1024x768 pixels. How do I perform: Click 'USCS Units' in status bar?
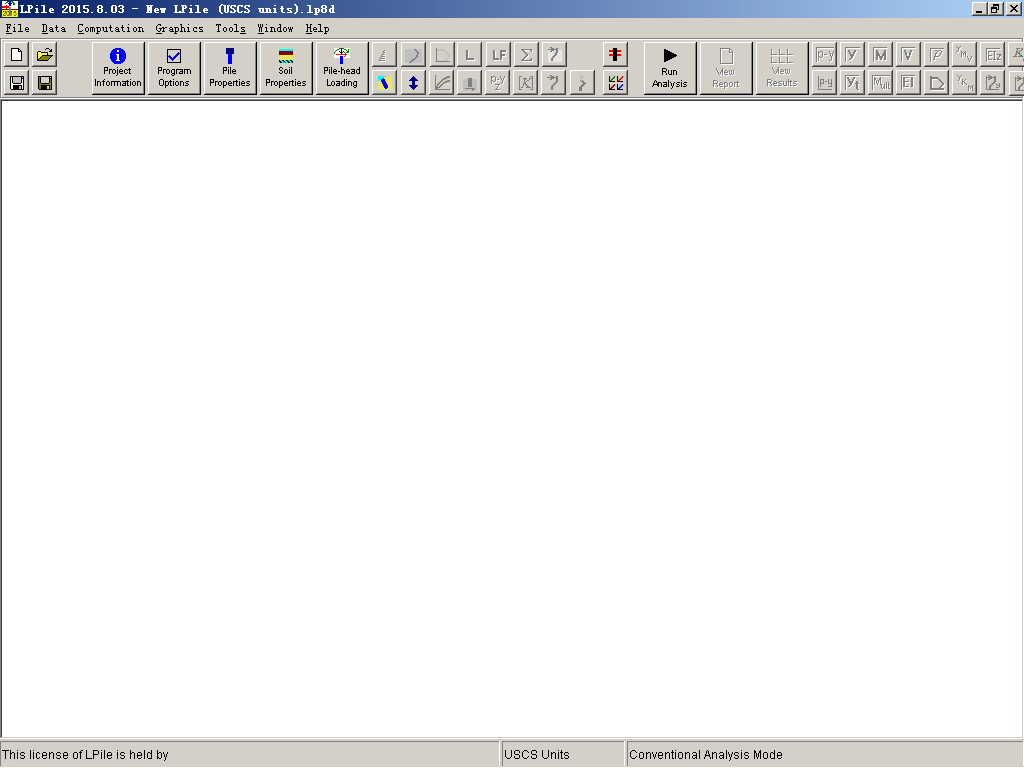click(x=537, y=754)
